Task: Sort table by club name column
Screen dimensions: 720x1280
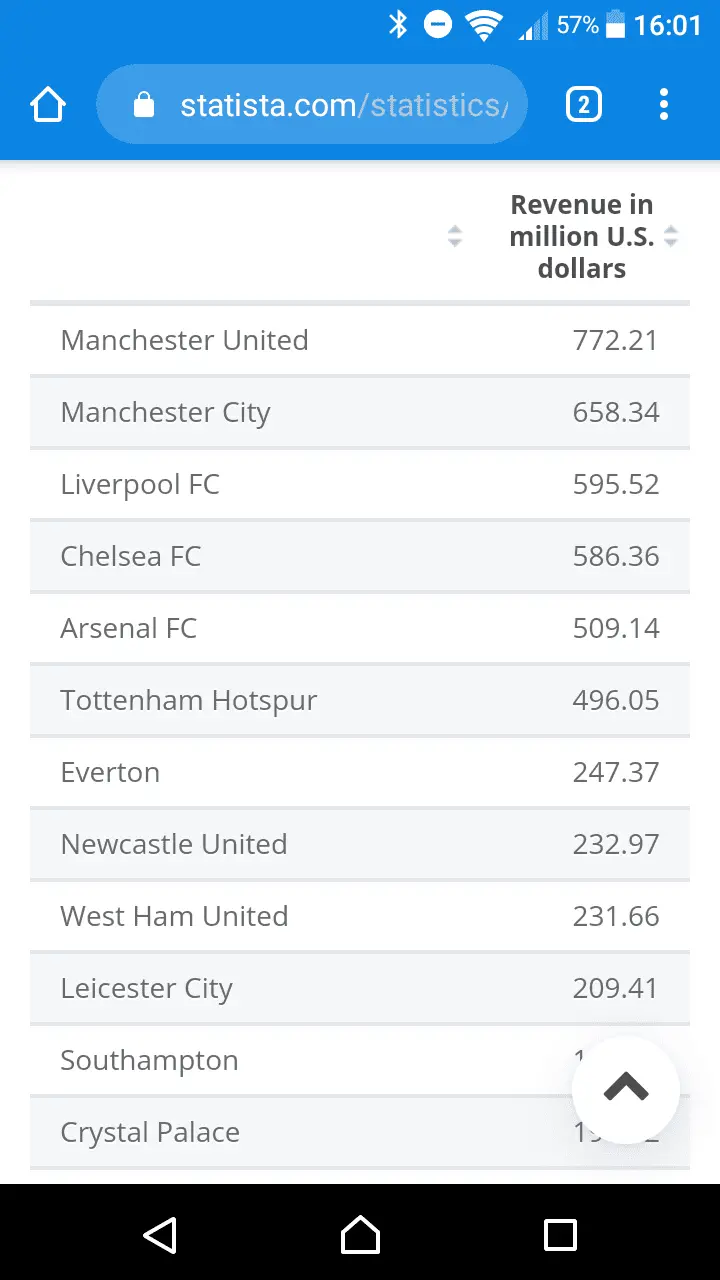Action: click(x=455, y=237)
